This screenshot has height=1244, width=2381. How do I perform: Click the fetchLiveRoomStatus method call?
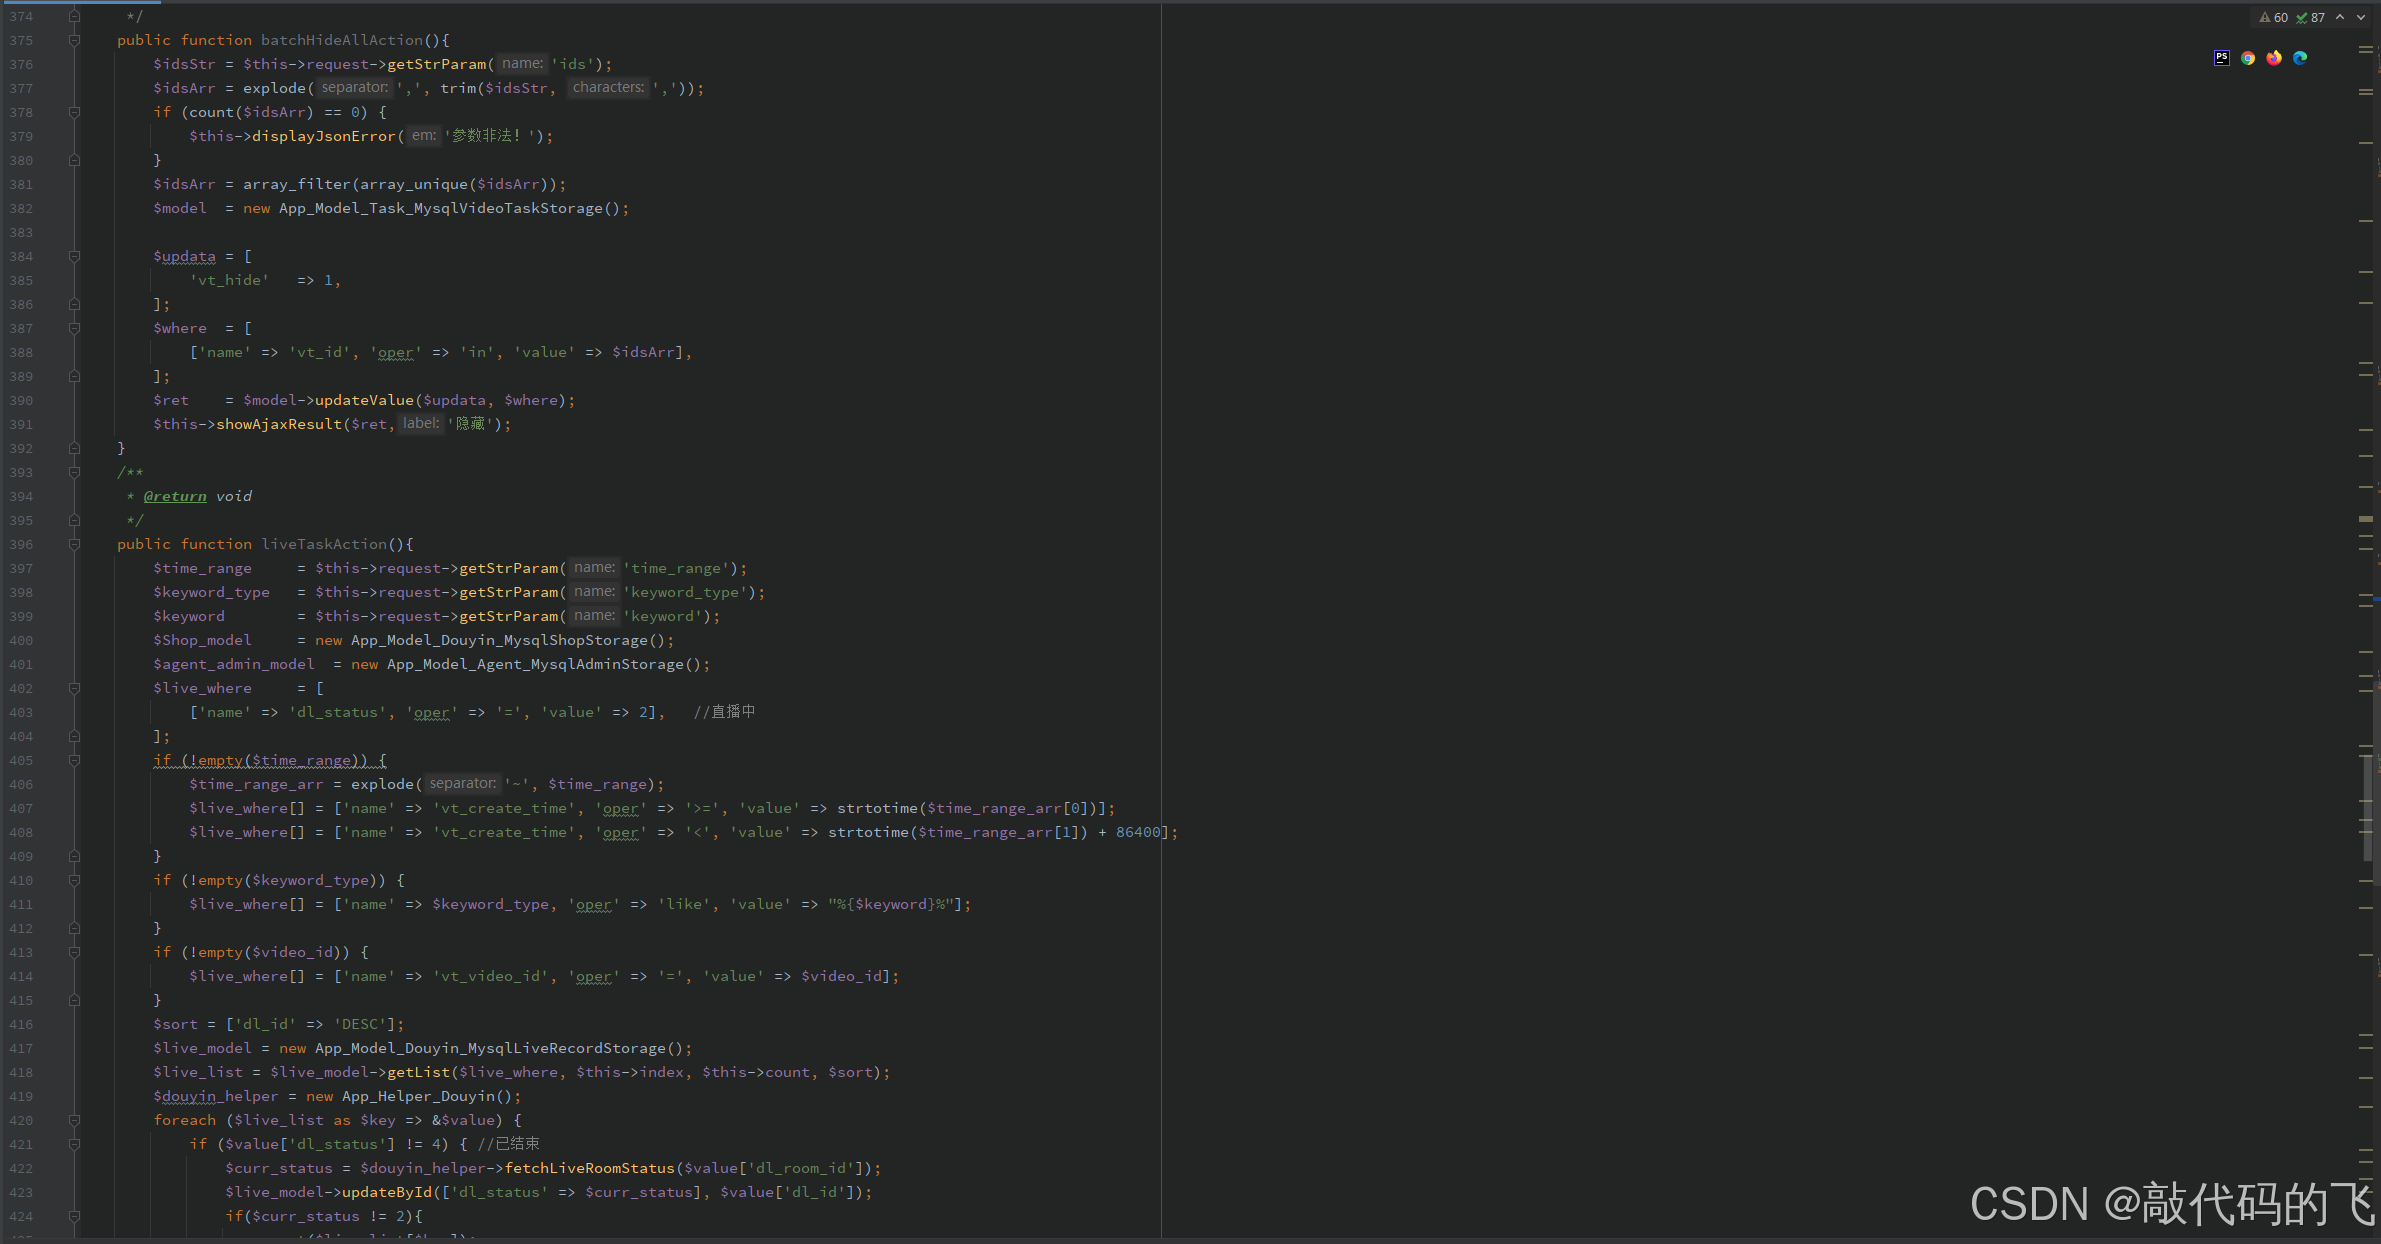pos(589,1168)
